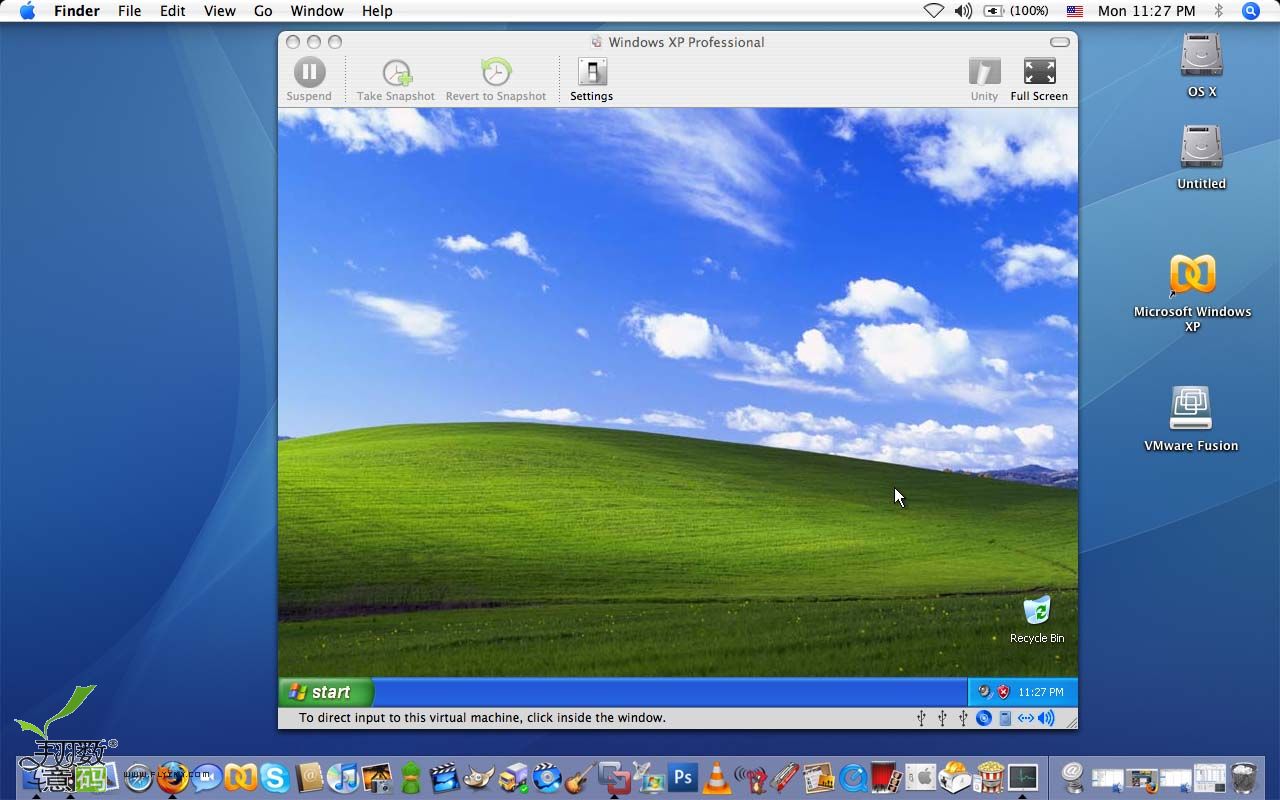
Task: Click the sound device status icon
Action: pyautogui.click(x=1047, y=718)
